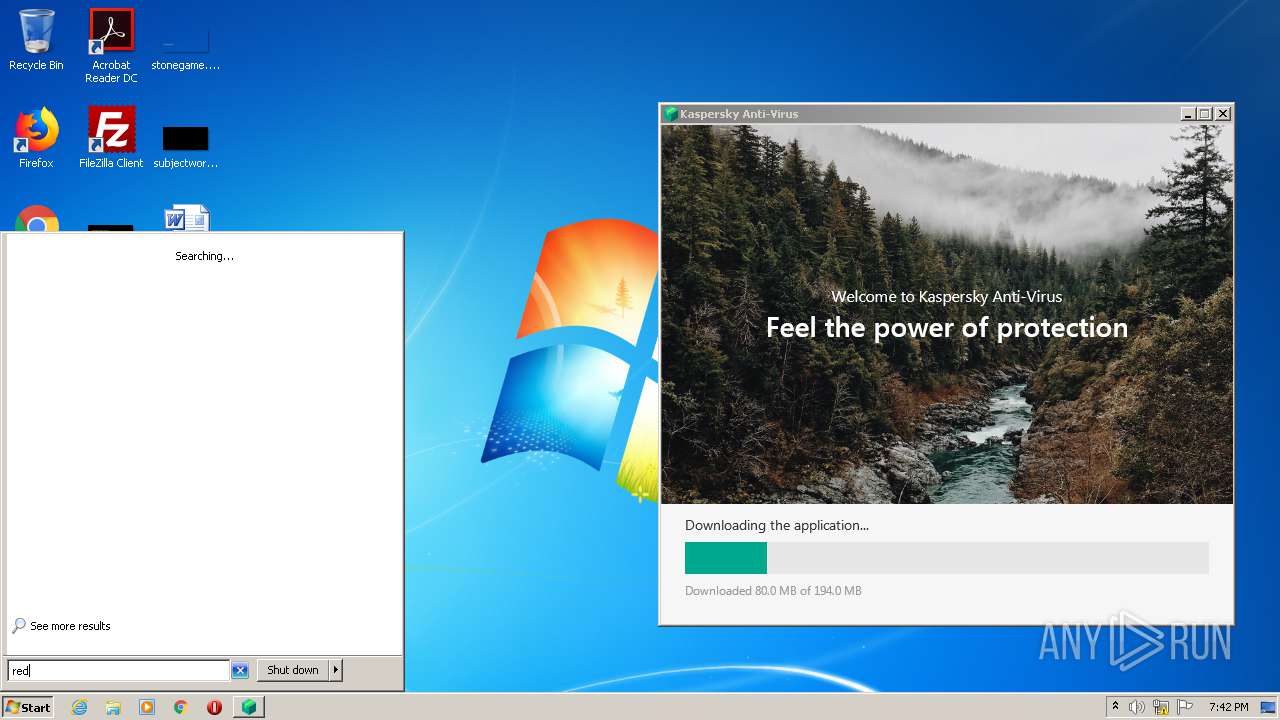Image resolution: width=1280 pixels, height=720 pixels.
Task: Click 'Downloading the application...' status text
Action: [777, 525]
